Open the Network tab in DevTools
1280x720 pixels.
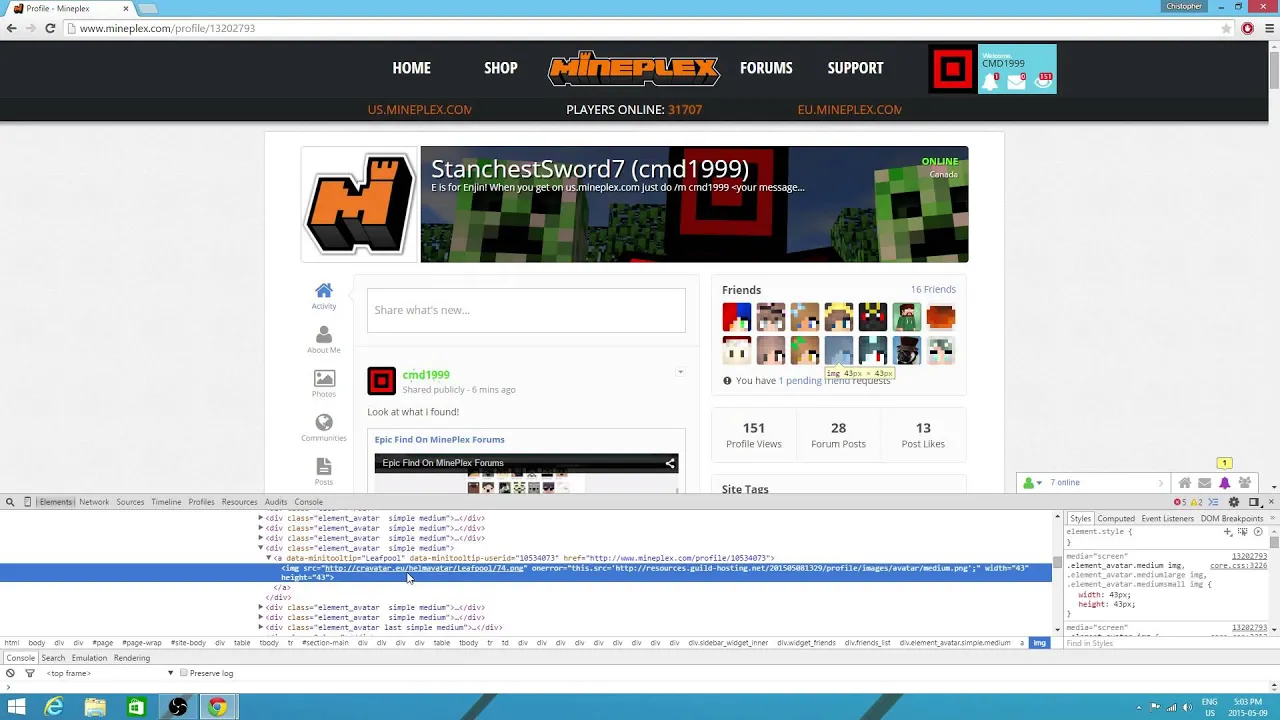coord(94,502)
